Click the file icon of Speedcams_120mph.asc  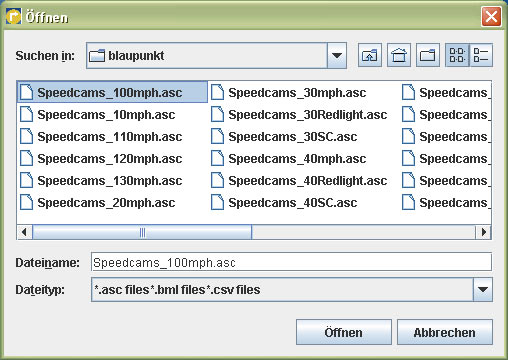pyautogui.click(x=26, y=158)
